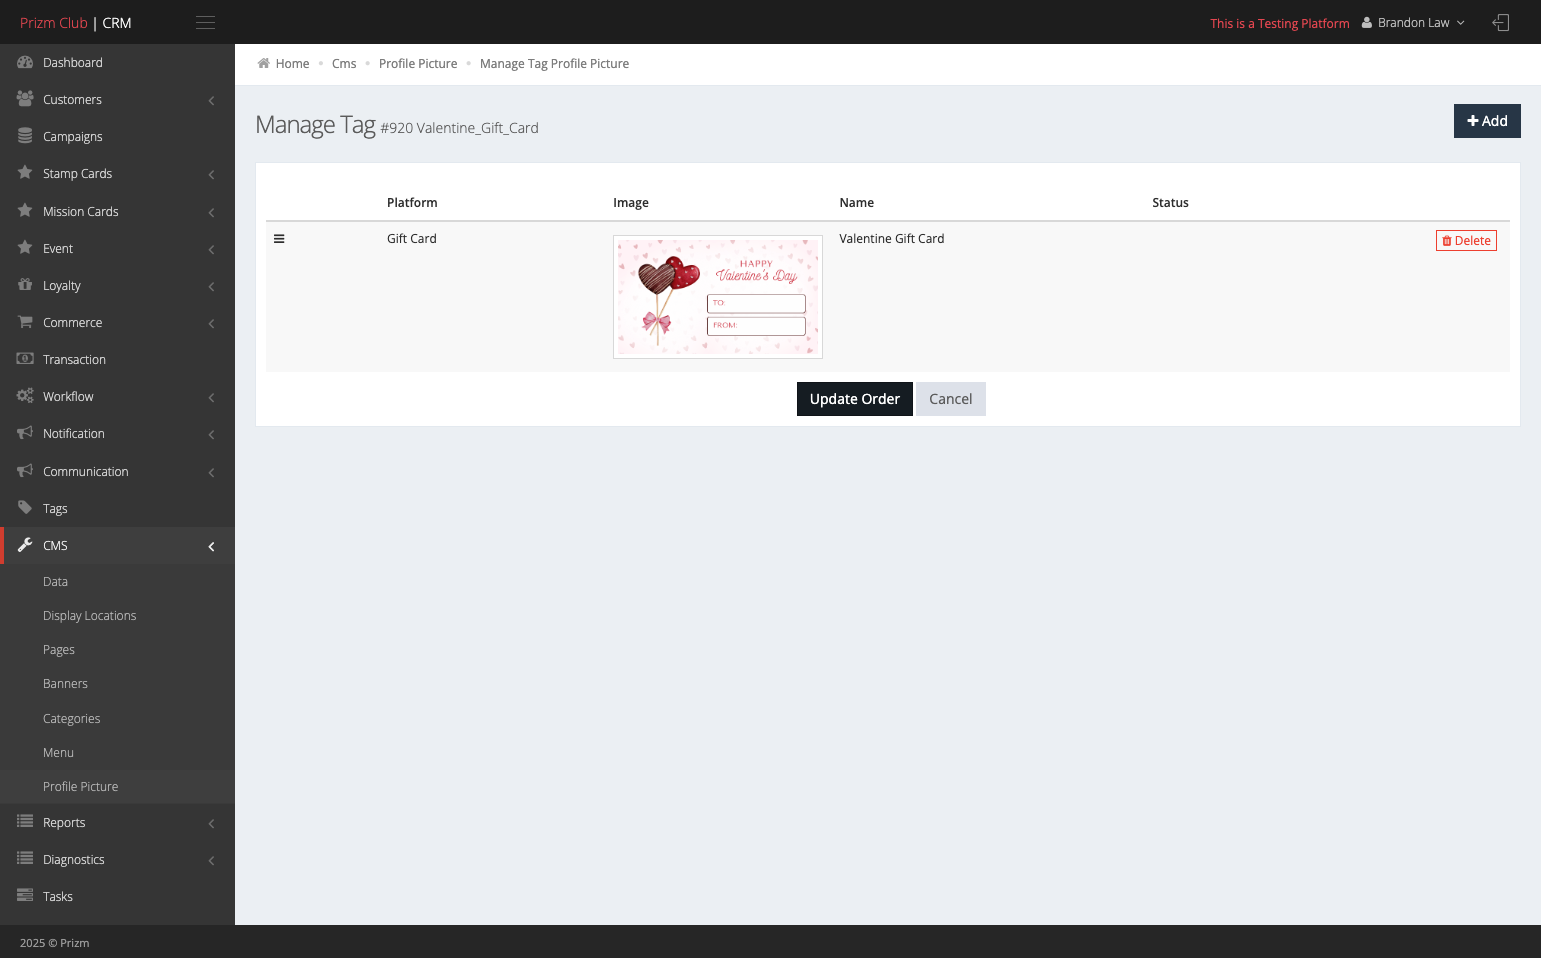Click the Transaction money icon
The width and height of the screenshot is (1541, 958).
pos(25,359)
